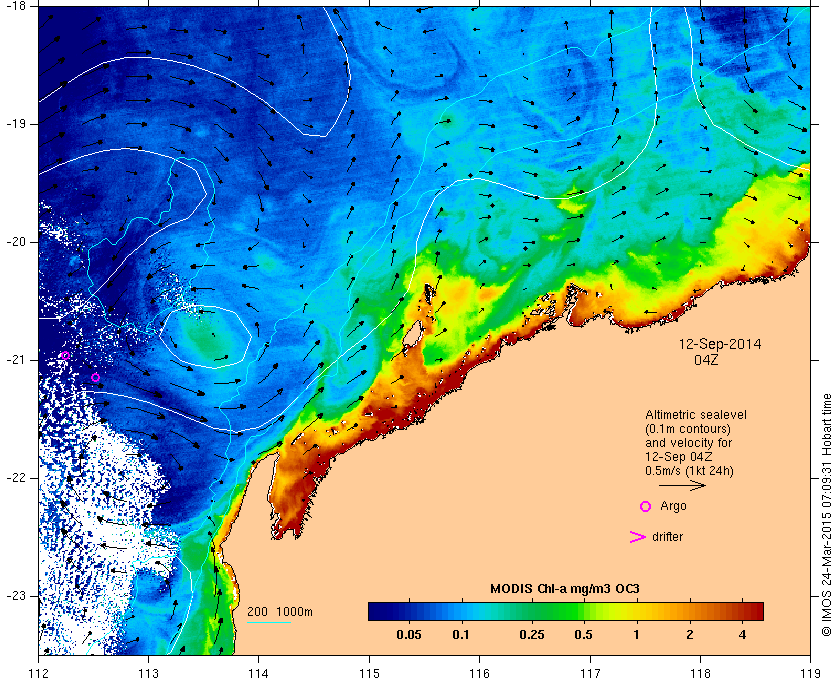Click the cyan 200 1000m isobath legend line
Viewport: 840px width, 680px height.
click(x=269, y=622)
